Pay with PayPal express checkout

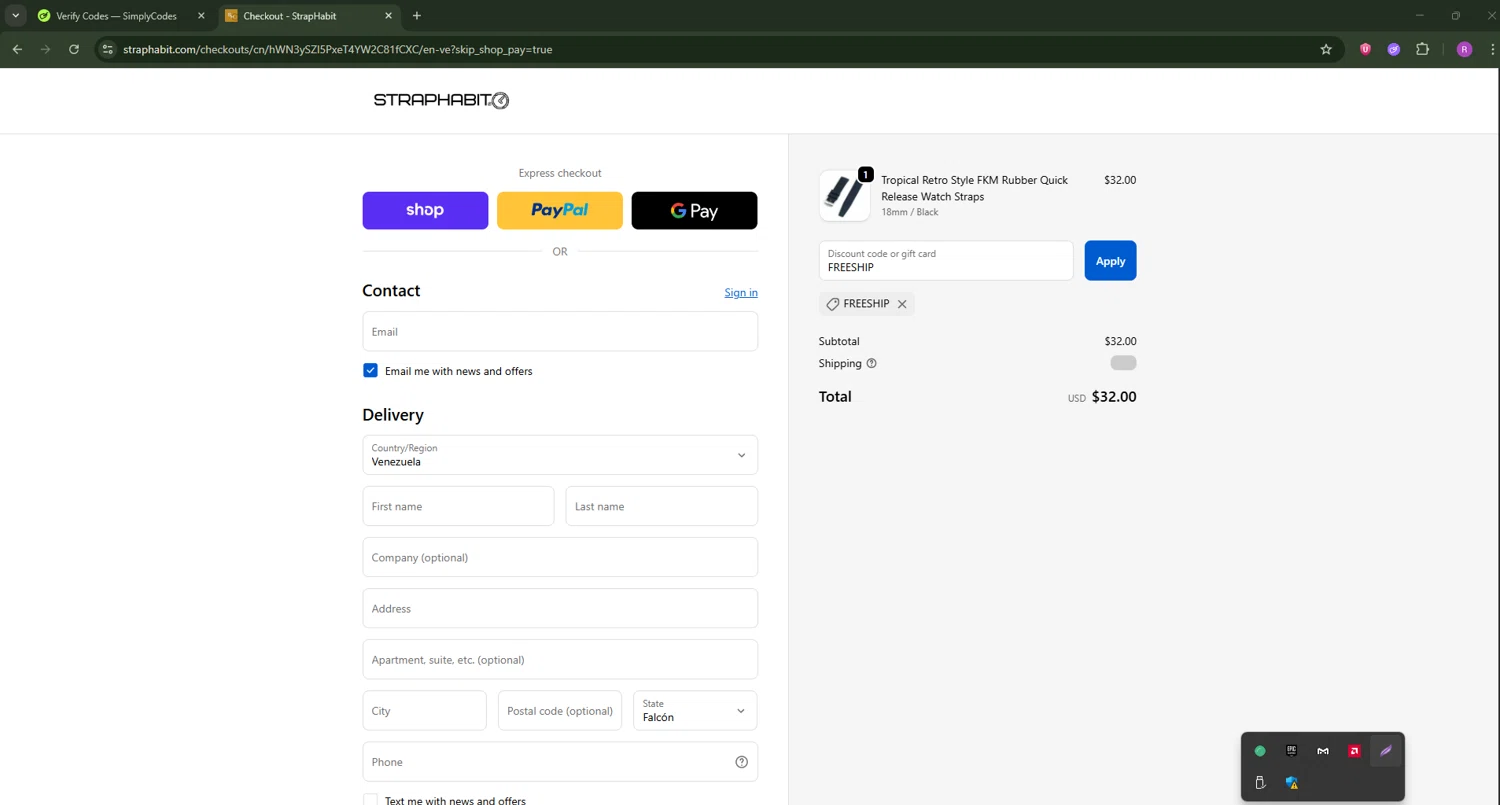560,211
